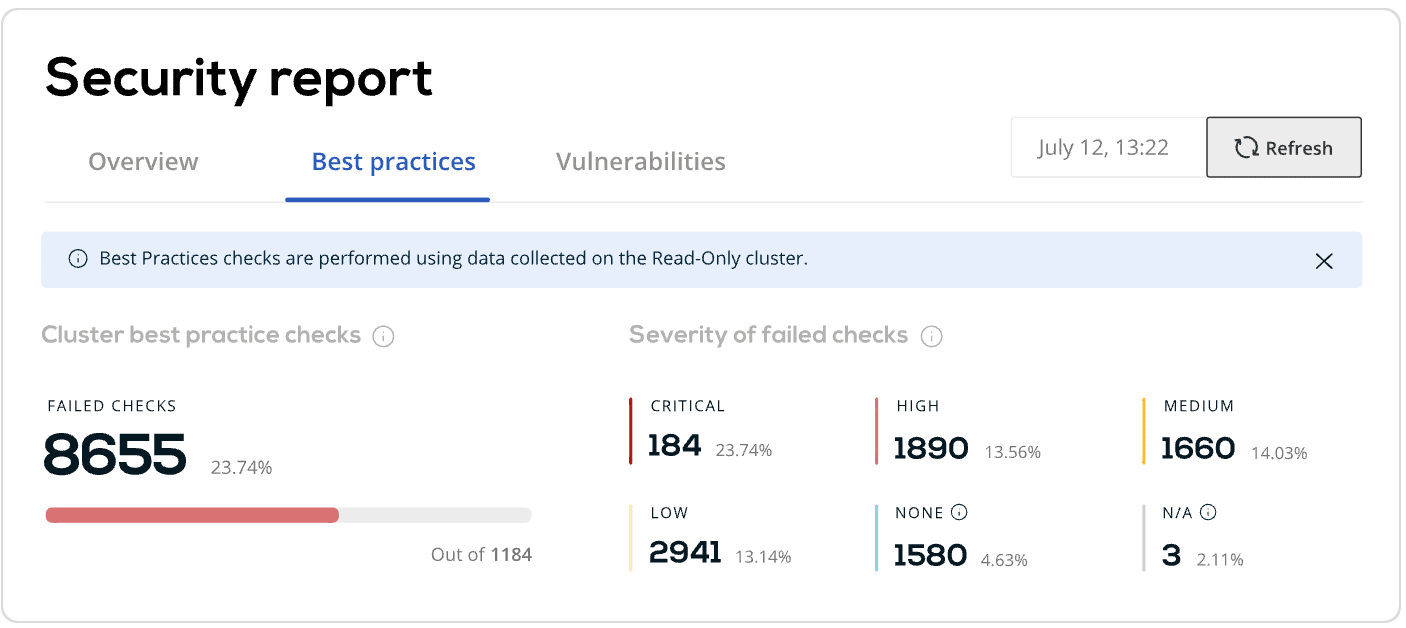Click the info icon beside Cluster best practice checks
The image size is (1406, 628).
(383, 336)
